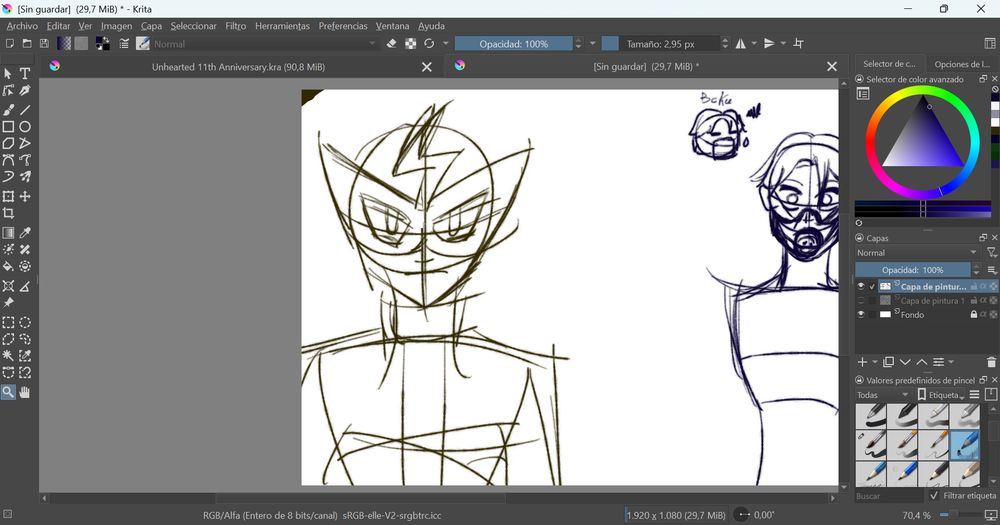Click the Opacidad 100% slider in the top toolbar
This screenshot has height=525, width=1000.
pos(513,44)
